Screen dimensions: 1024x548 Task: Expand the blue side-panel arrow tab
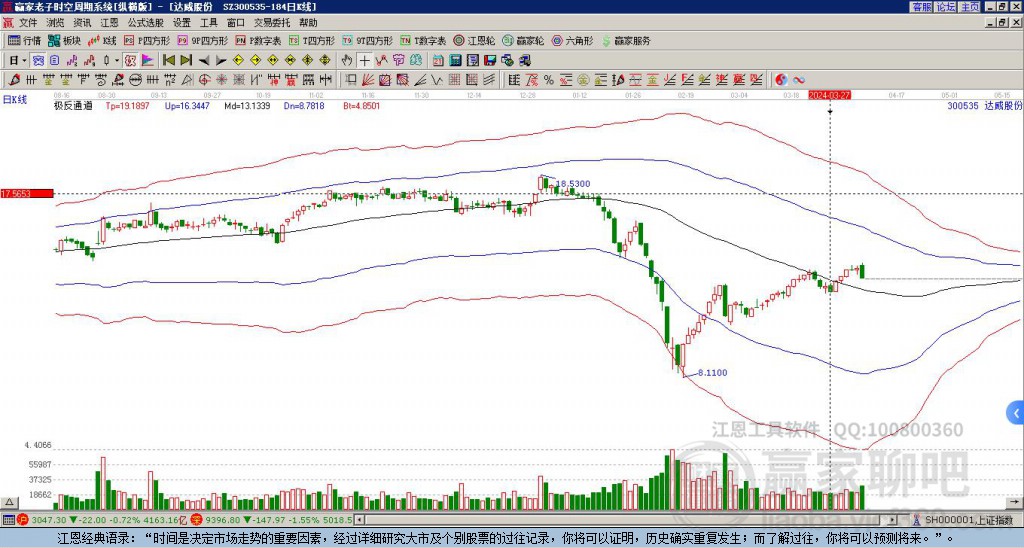(1016, 413)
